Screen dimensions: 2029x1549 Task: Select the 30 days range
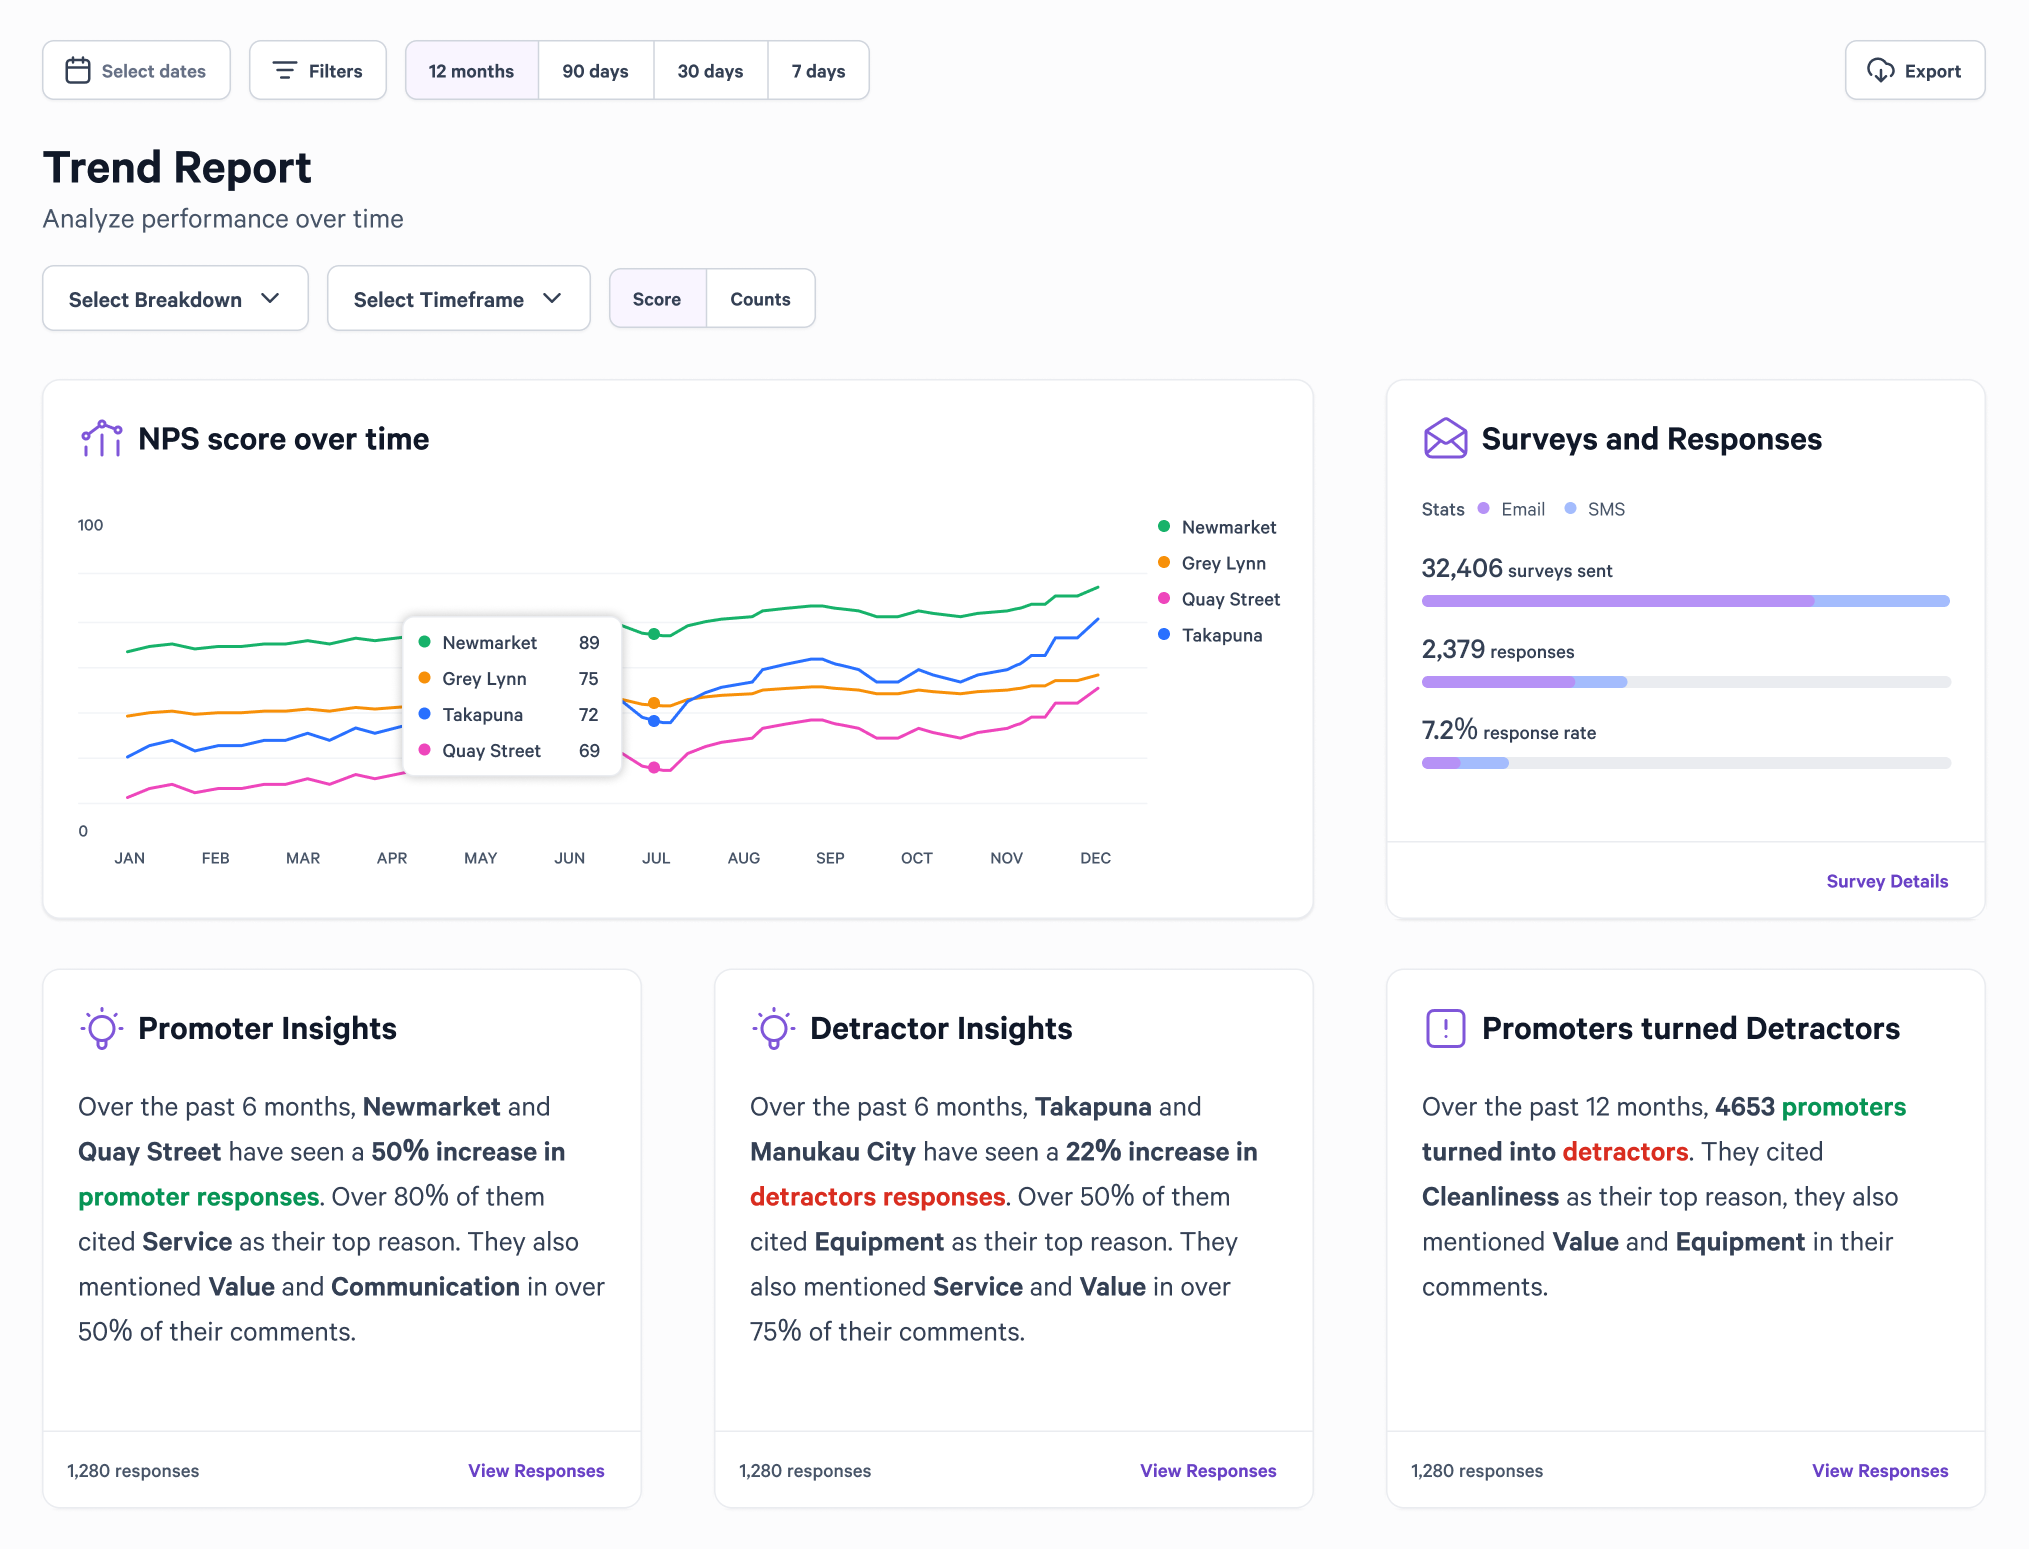(710, 70)
